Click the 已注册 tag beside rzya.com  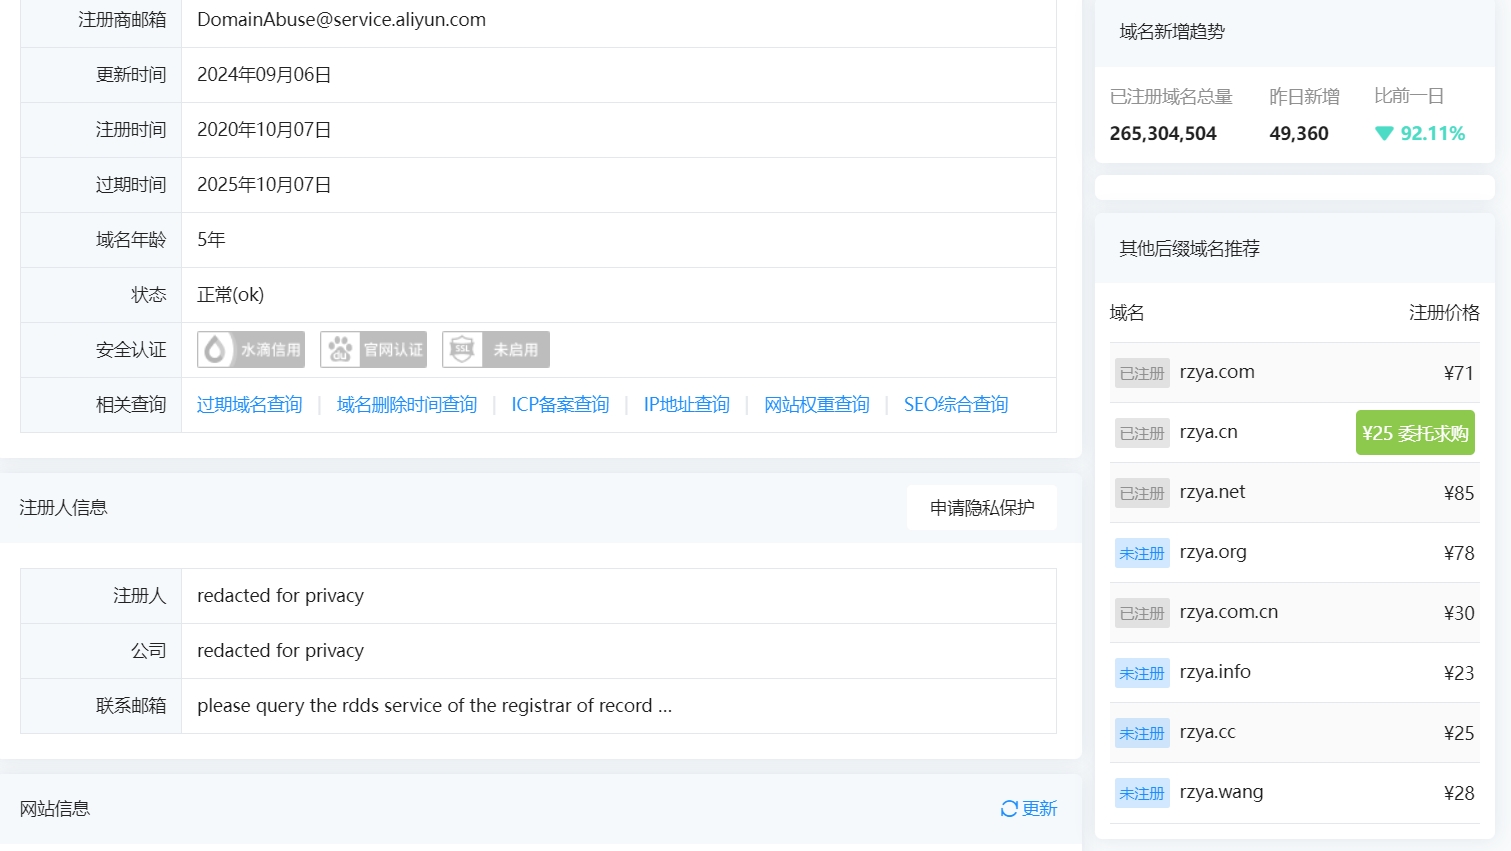pyautogui.click(x=1142, y=373)
